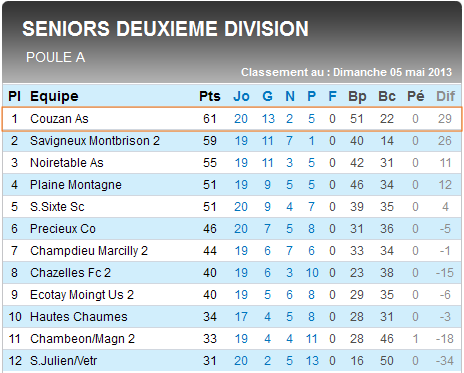Click the S.Julien/Vetr team name
Viewport: 464px width, 373px height.
[x=63, y=361]
